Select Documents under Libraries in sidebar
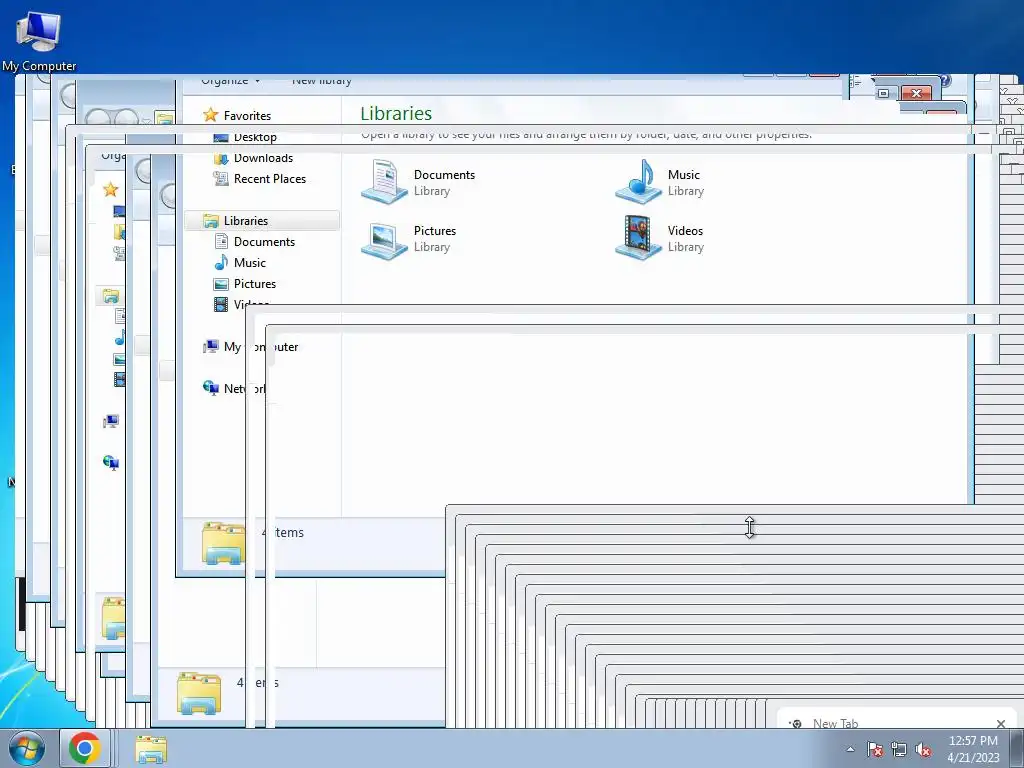Image resolution: width=1024 pixels, height=768 pixels. click(264, 242)
